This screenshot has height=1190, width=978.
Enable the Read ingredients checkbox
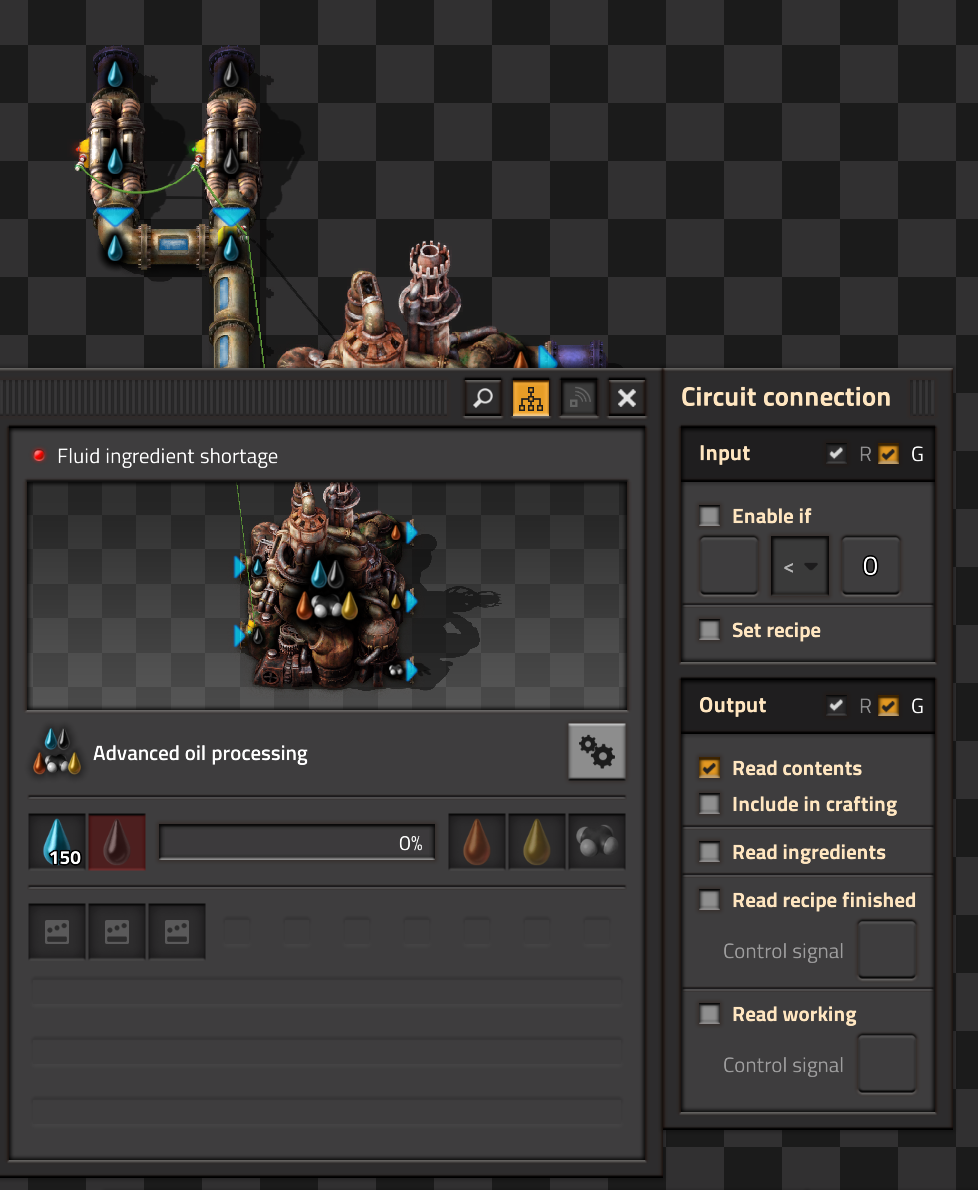(709, 852)
